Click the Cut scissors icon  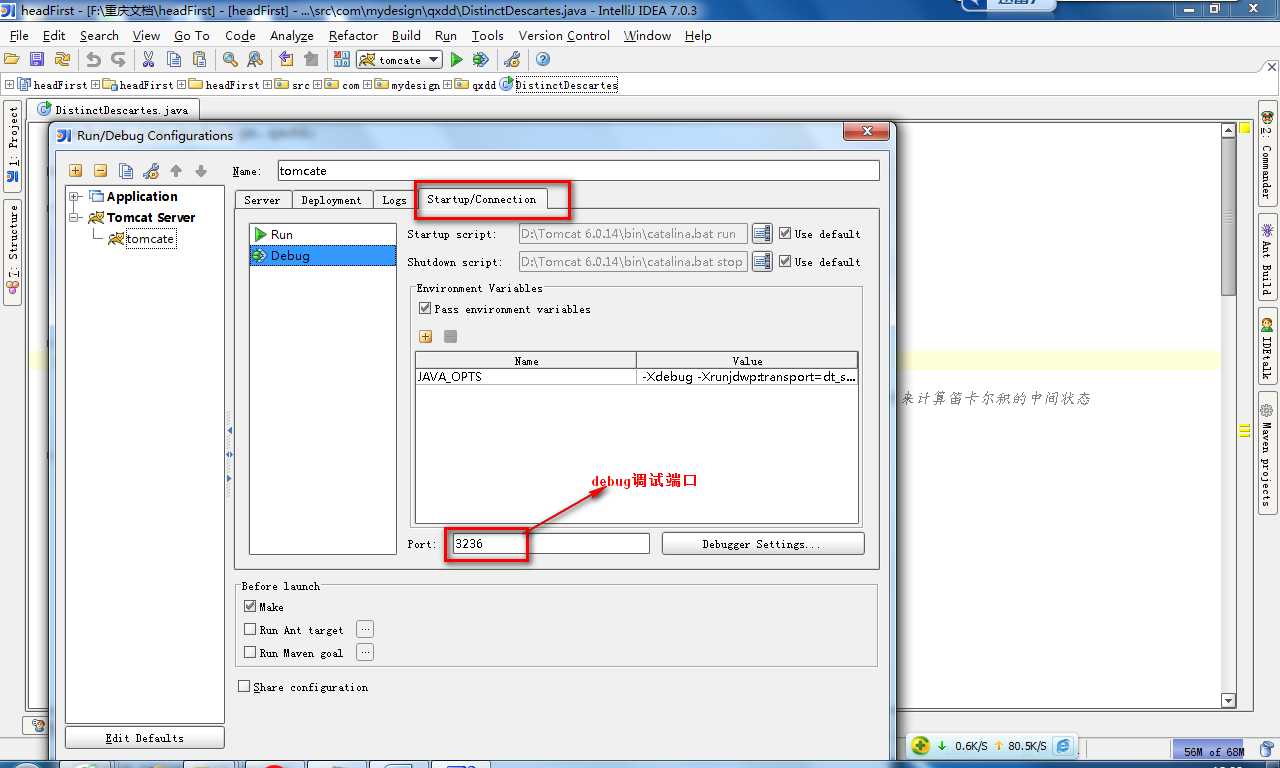(x=148, y=60)
